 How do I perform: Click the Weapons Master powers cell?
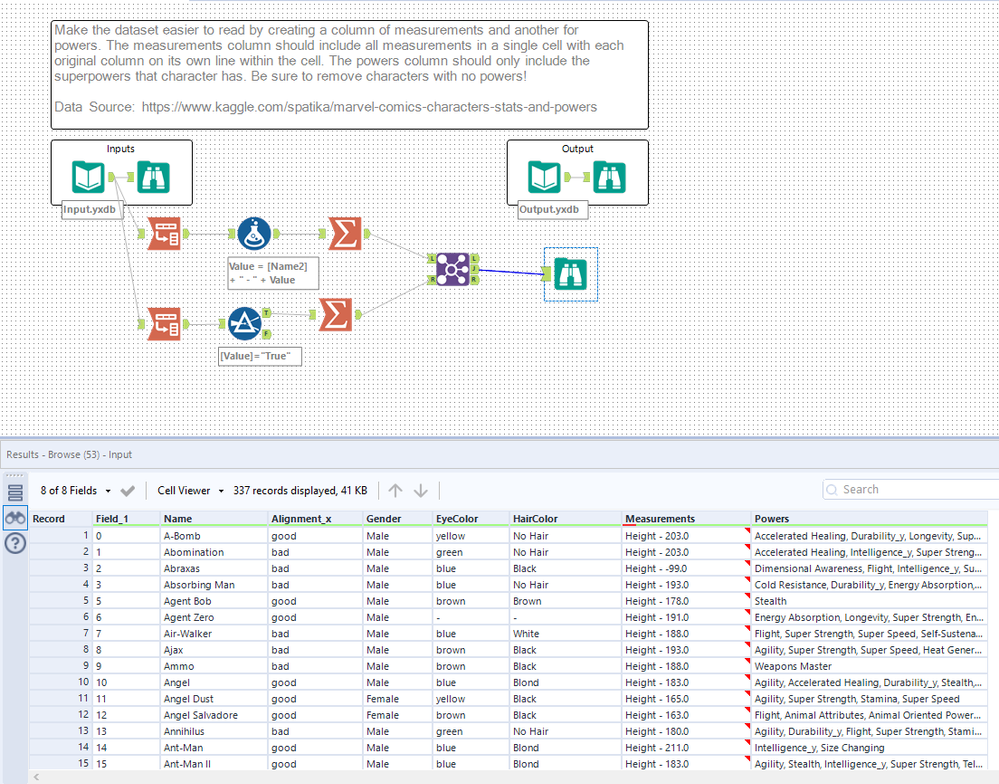click(869, 666)
